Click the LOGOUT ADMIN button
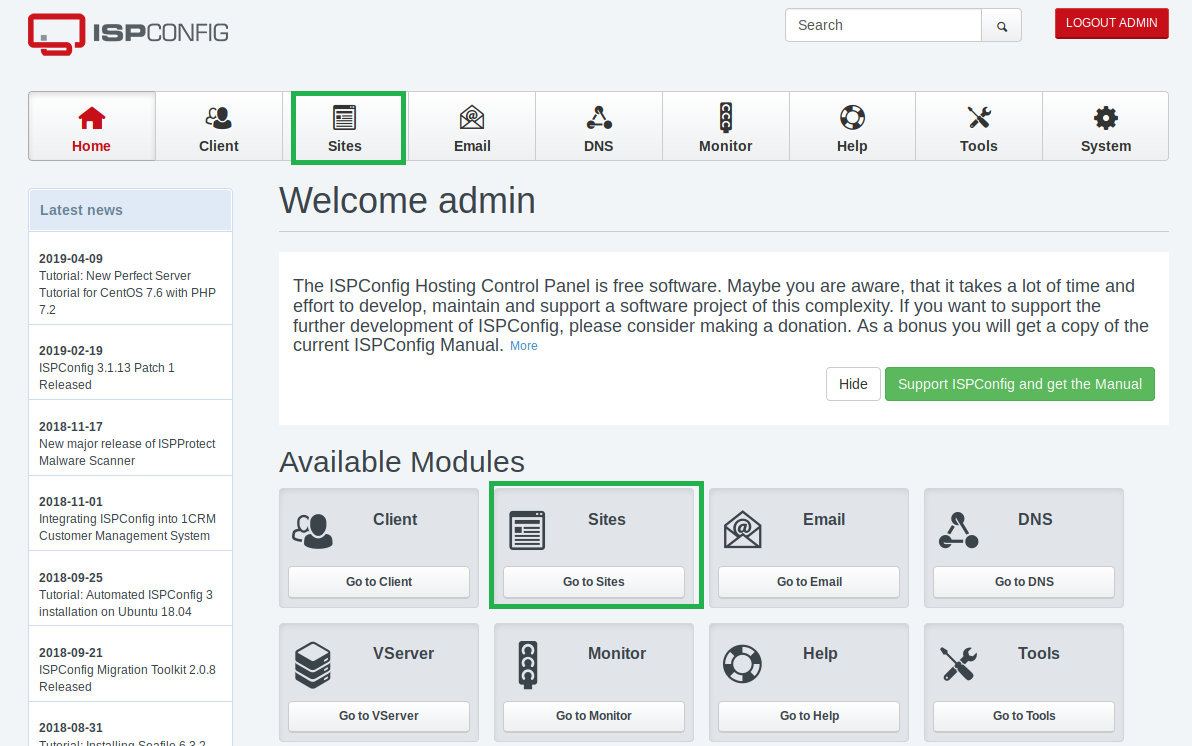1192x746 pixels. click(x=1111, y=23)
